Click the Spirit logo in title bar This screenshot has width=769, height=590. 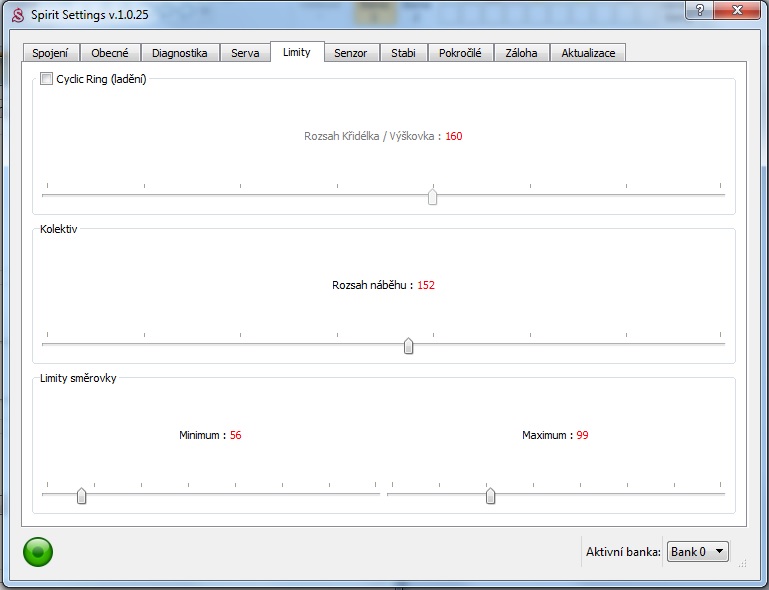click(17, 15)
